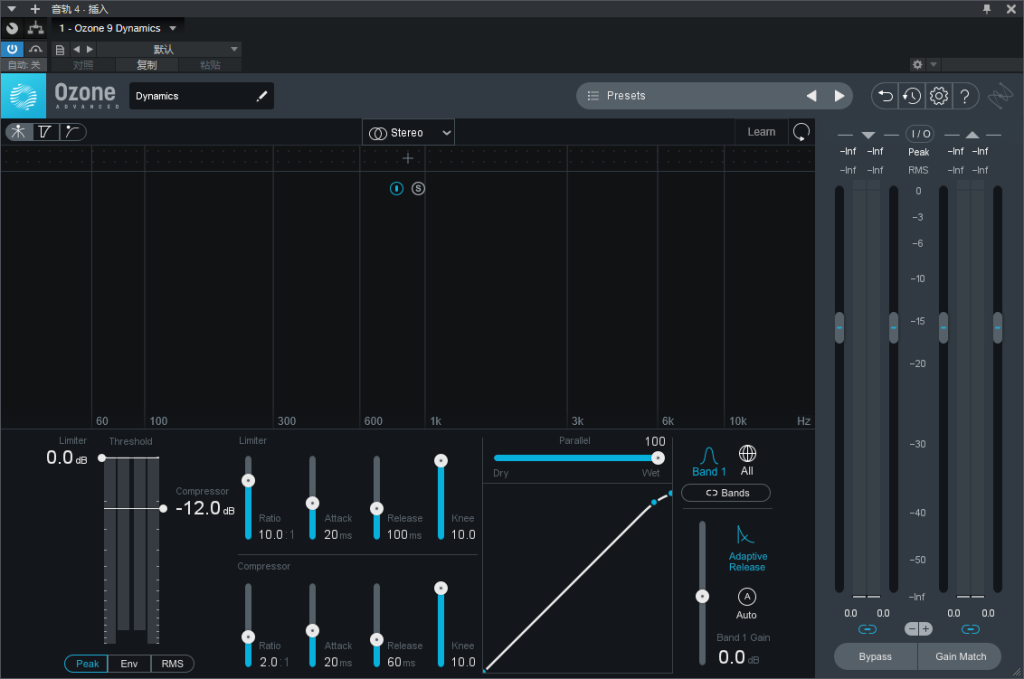
Task: Link the output gain faders
Action: point(970,629)
